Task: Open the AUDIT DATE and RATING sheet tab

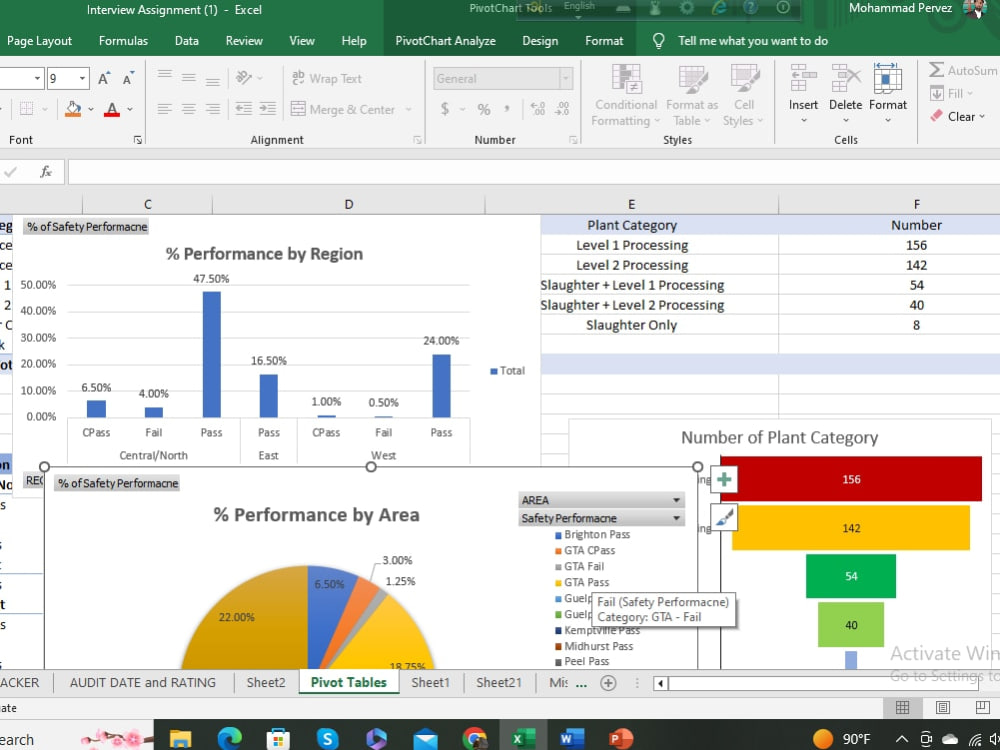Action: (x=142, y=682)
